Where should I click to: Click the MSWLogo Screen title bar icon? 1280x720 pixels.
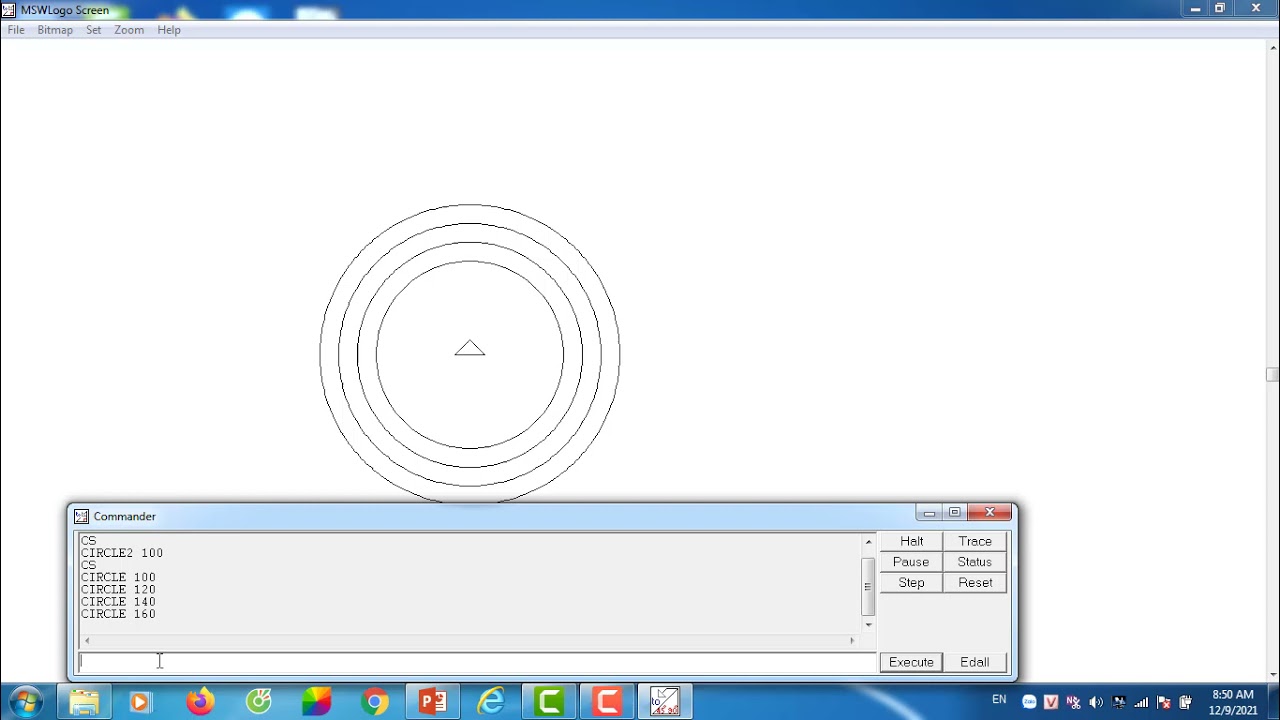(9, 10)
